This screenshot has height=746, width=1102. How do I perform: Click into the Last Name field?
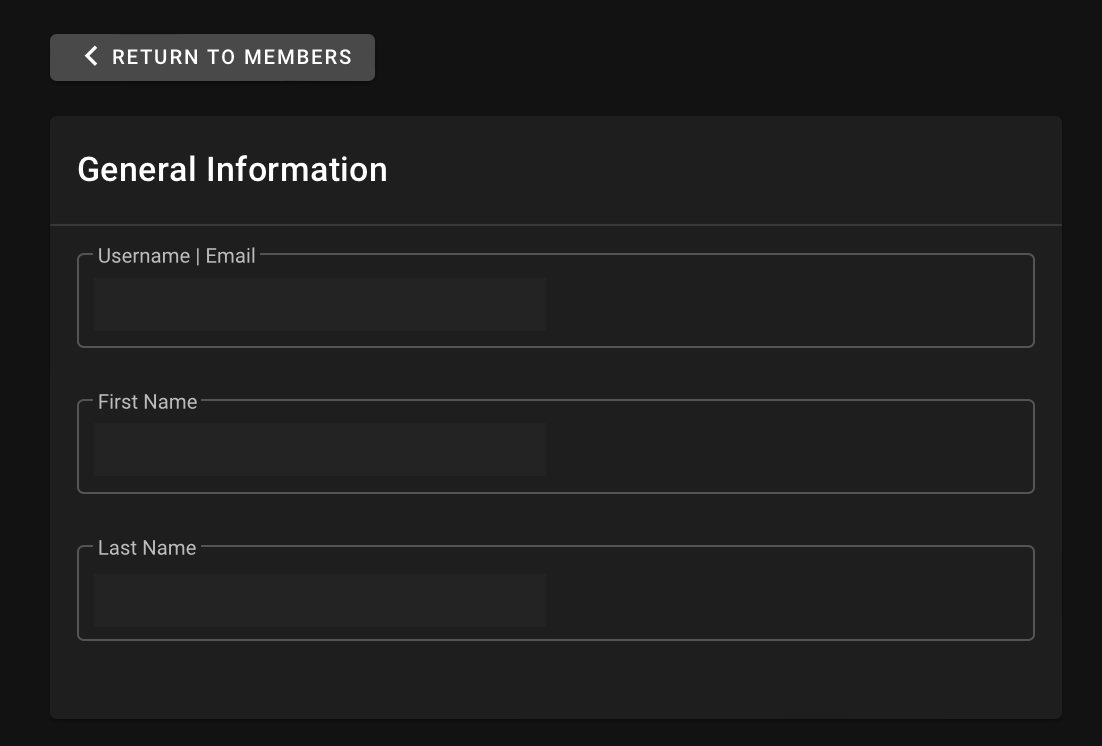[555, 593]
